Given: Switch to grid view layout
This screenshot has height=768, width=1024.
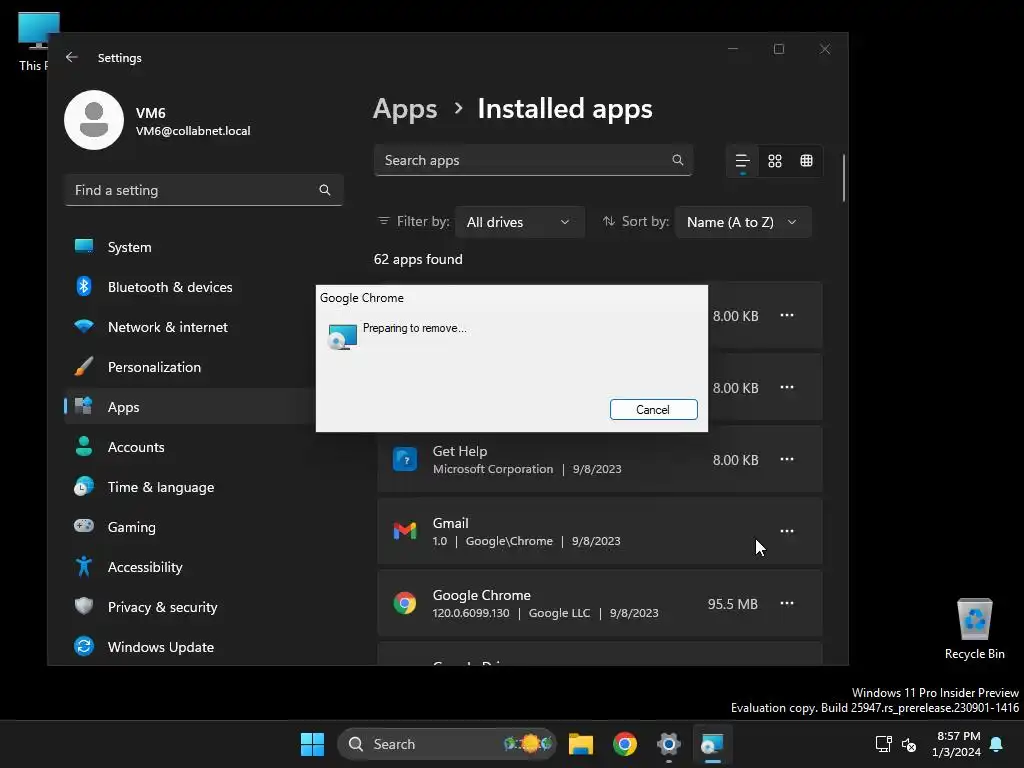Looking at the screenshot, I should [x=775, y=161].
